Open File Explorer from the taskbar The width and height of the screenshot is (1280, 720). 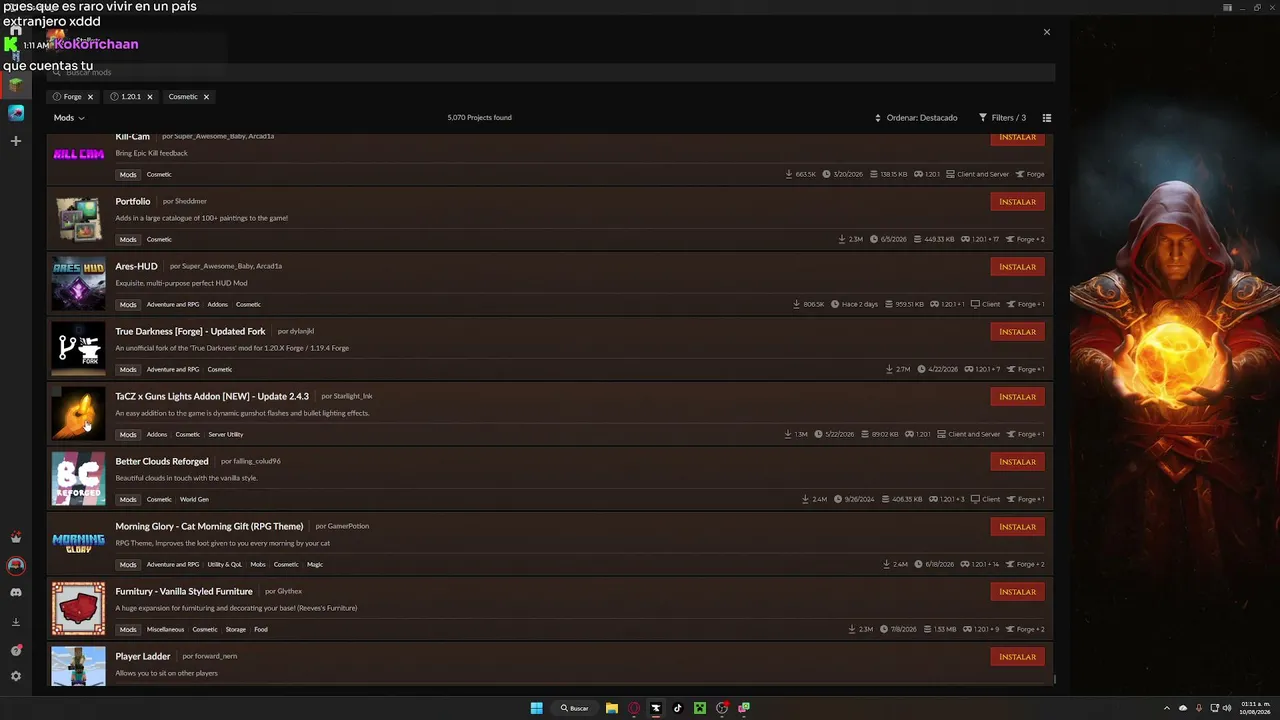pyautogui.click(x=612, y=708)
